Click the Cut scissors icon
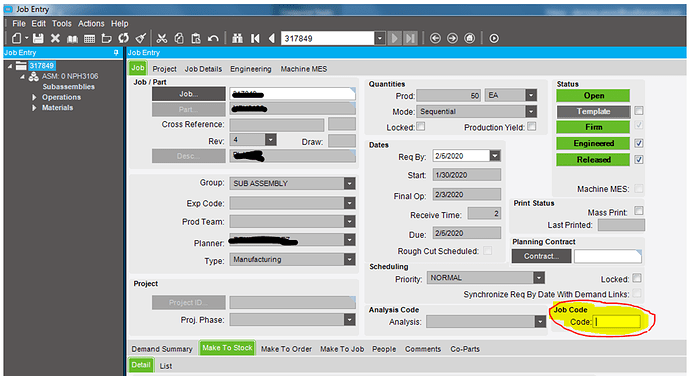The width and height of the screenshot is (690, 376). (x=162, y=38)
